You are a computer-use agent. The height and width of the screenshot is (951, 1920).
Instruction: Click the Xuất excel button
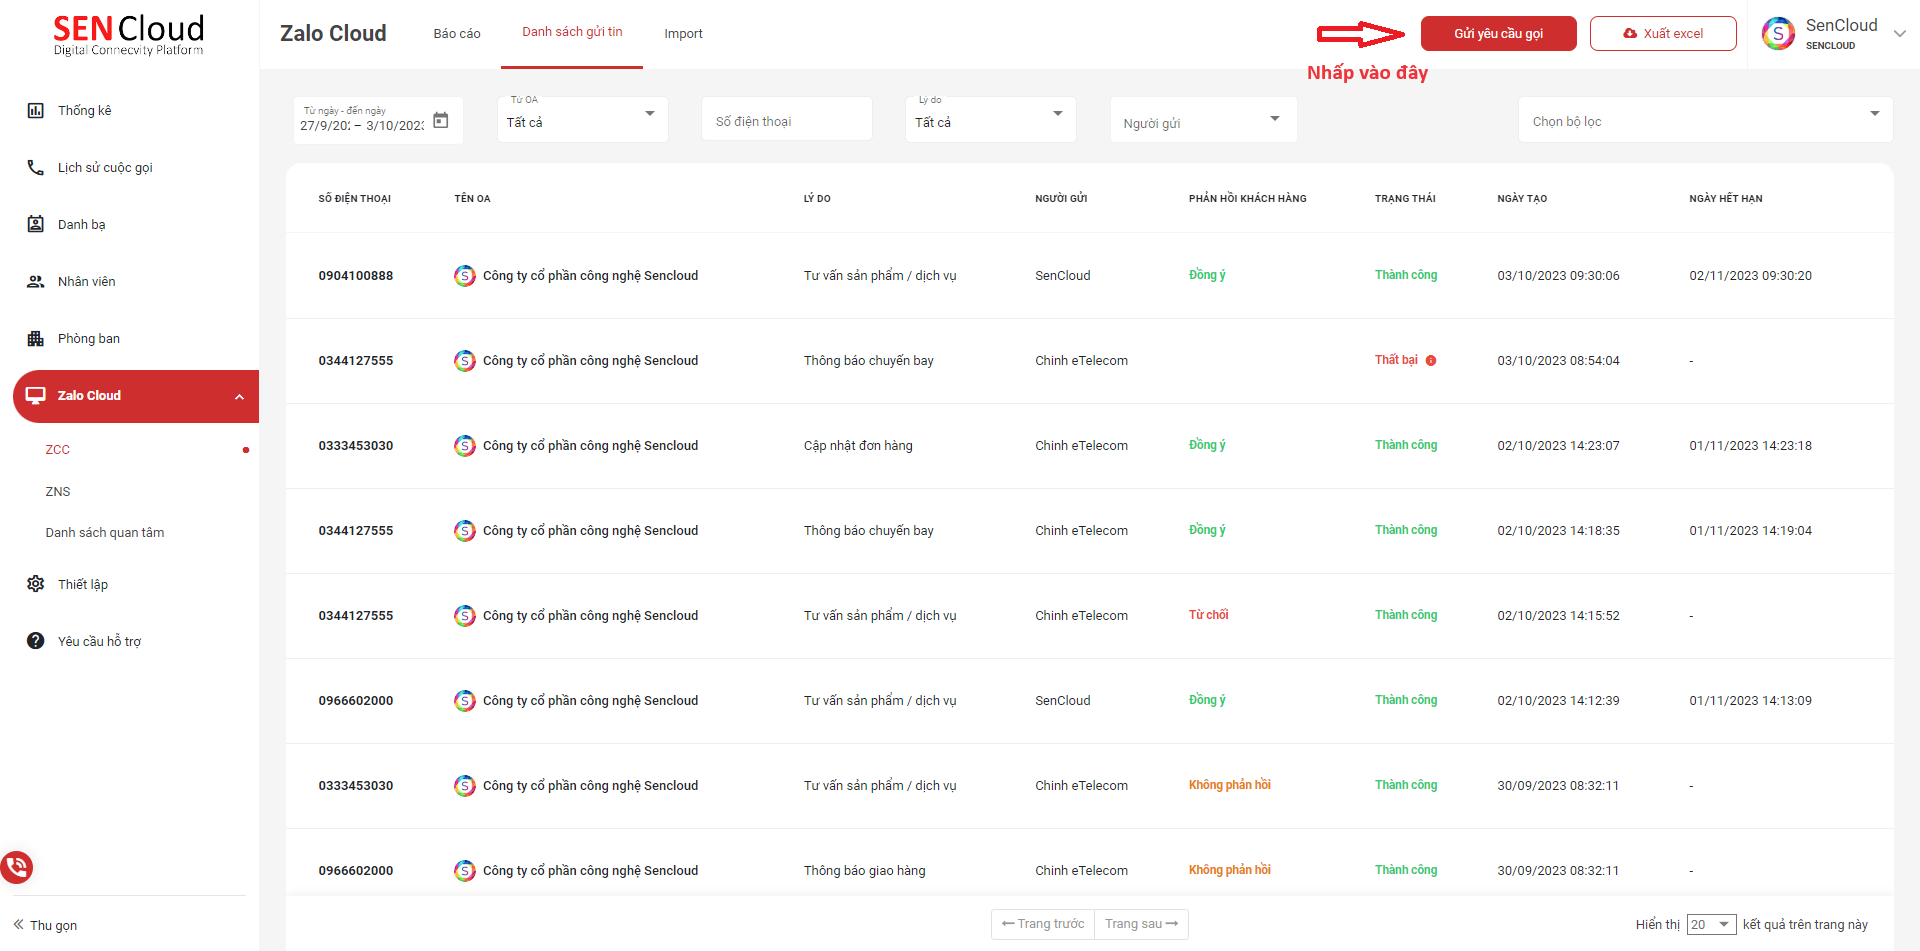[1662, 34]
